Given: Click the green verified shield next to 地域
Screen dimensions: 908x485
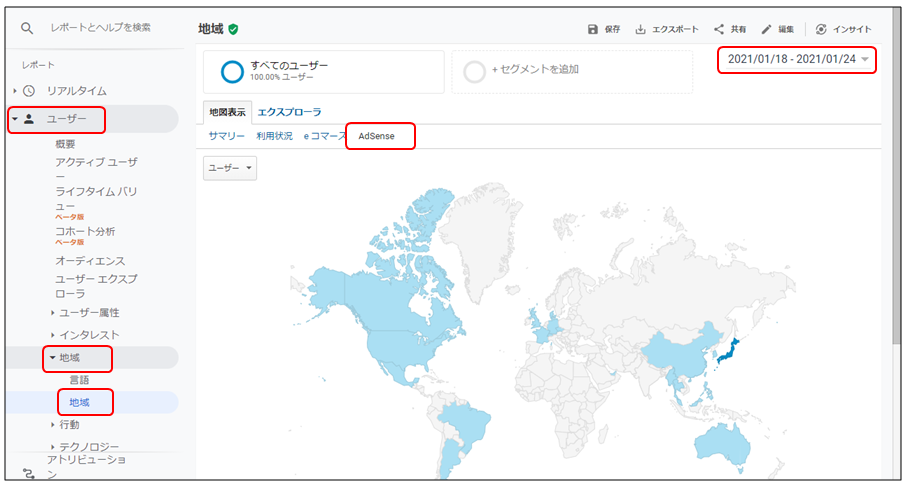Looking at the screenshot, I should point(233,30).
